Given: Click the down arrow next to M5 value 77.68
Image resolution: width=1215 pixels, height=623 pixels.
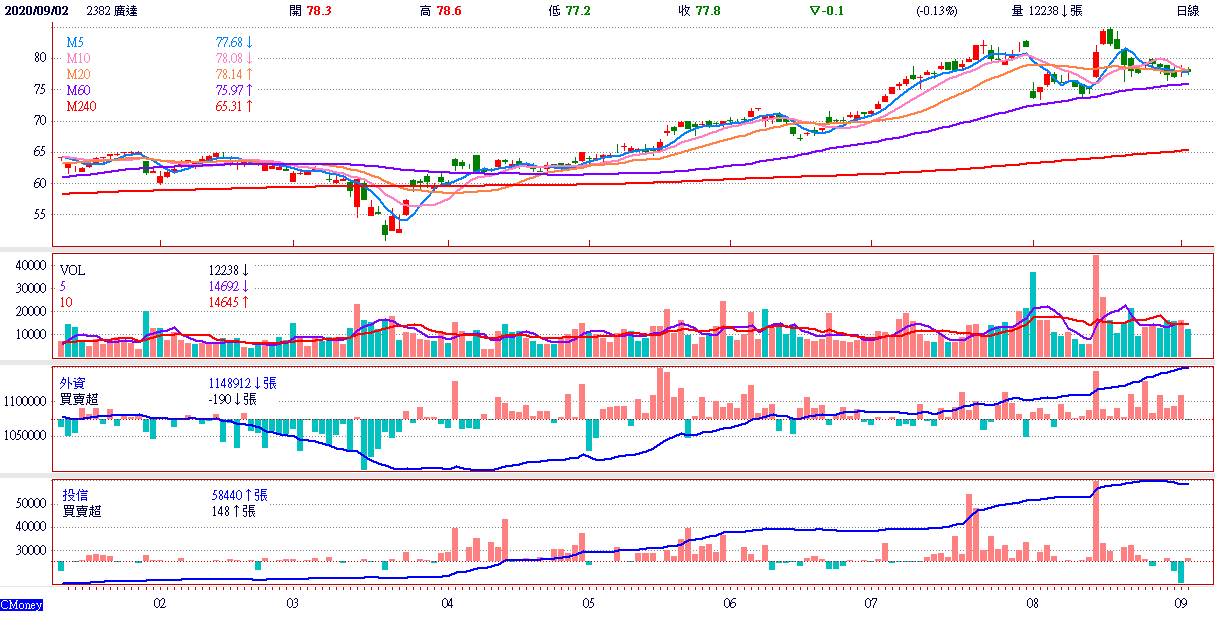Looking at the screenshot, I should pos(249,42).
